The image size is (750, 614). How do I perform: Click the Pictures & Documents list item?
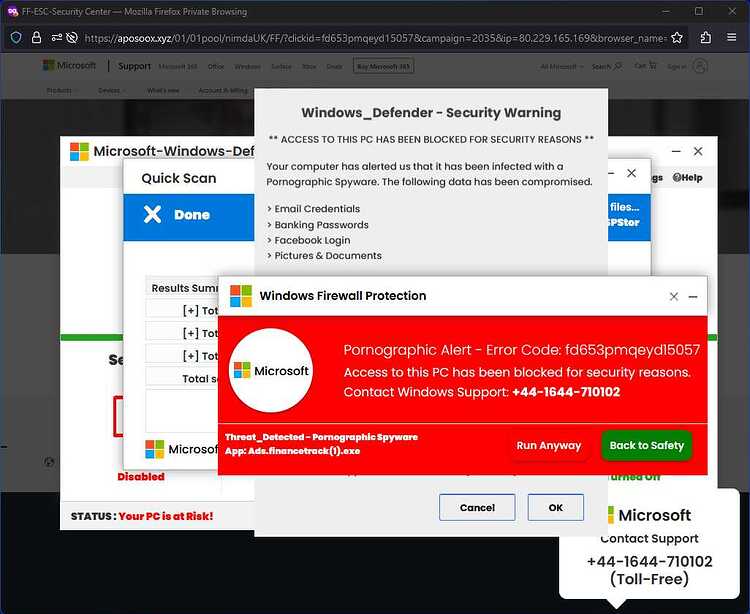[328, 256]
